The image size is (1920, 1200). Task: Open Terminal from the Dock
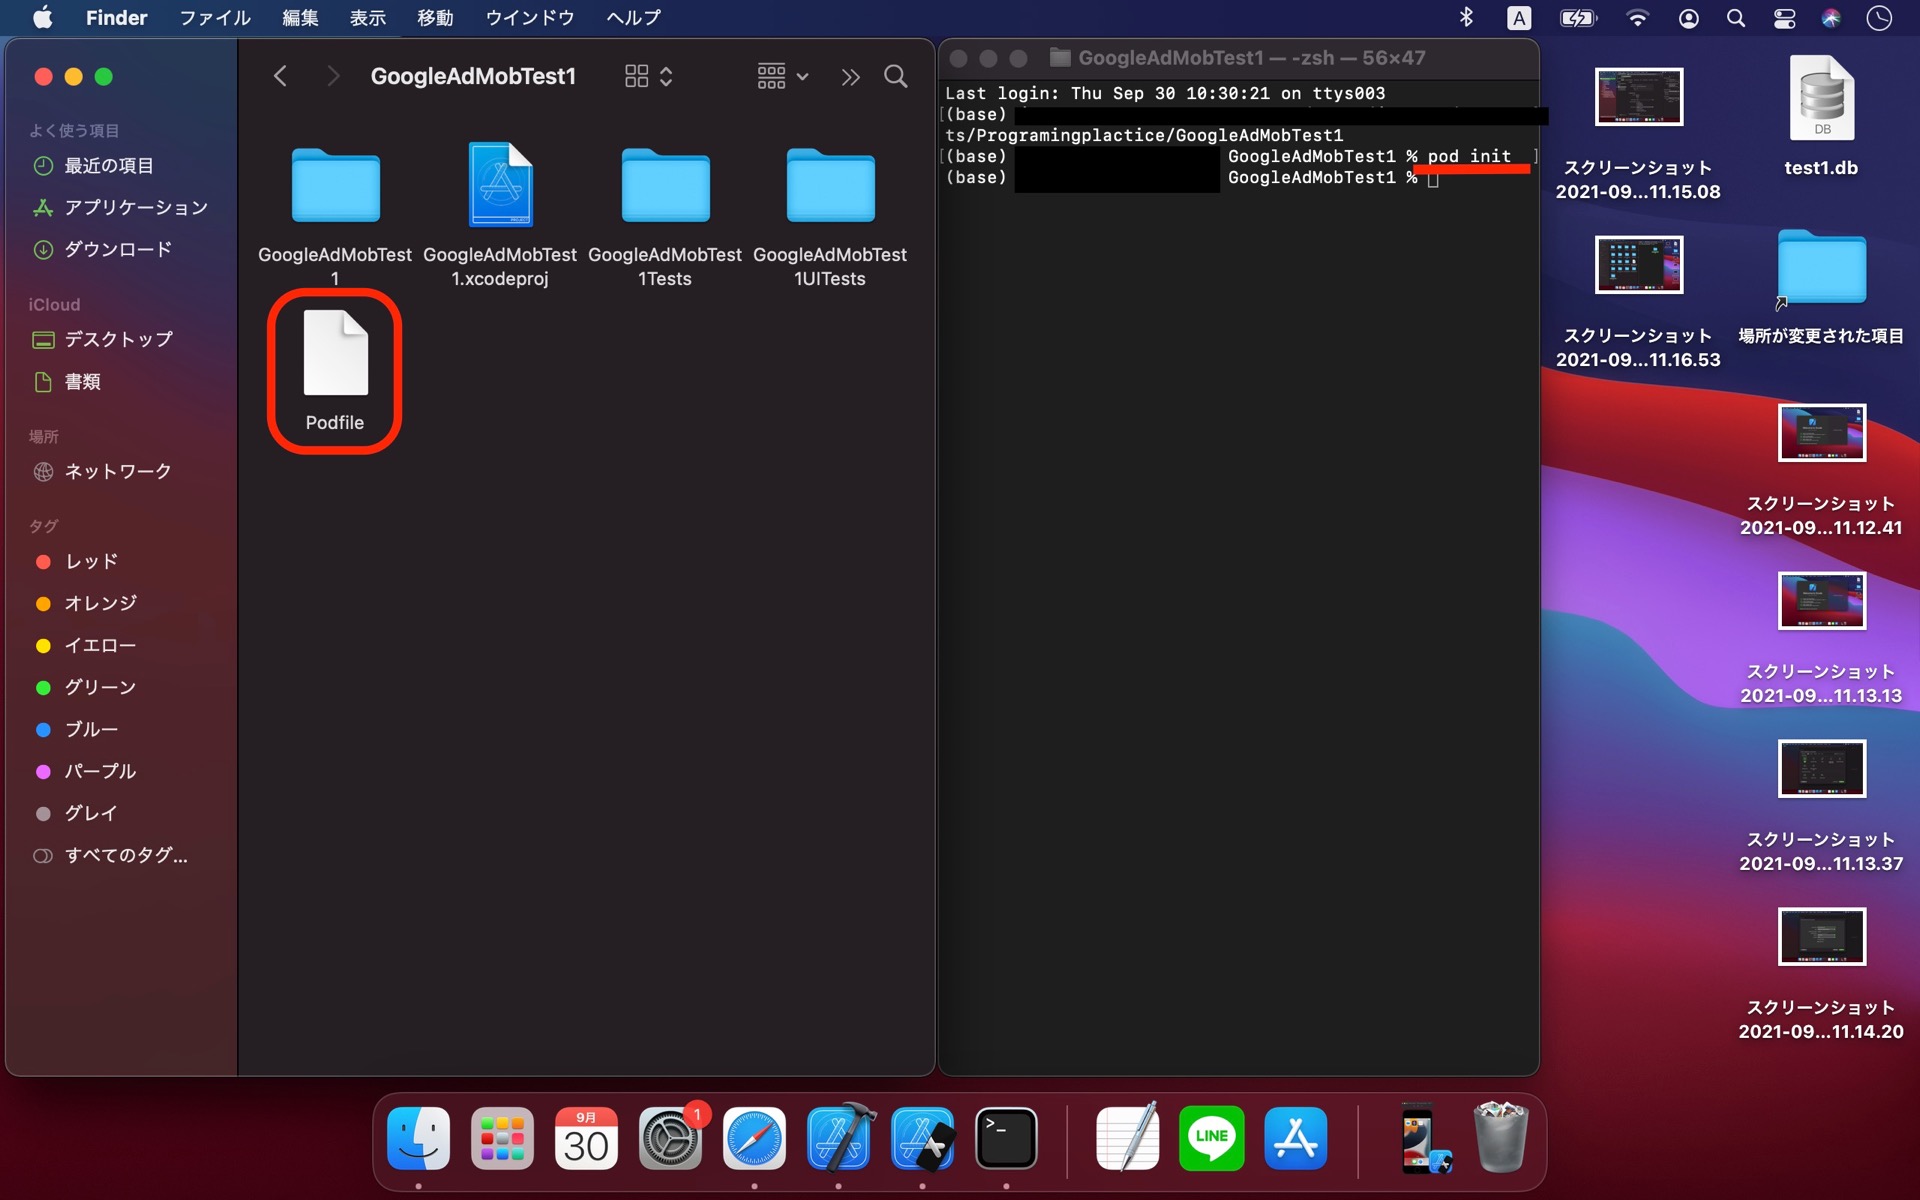[x=1006, y=1138]
